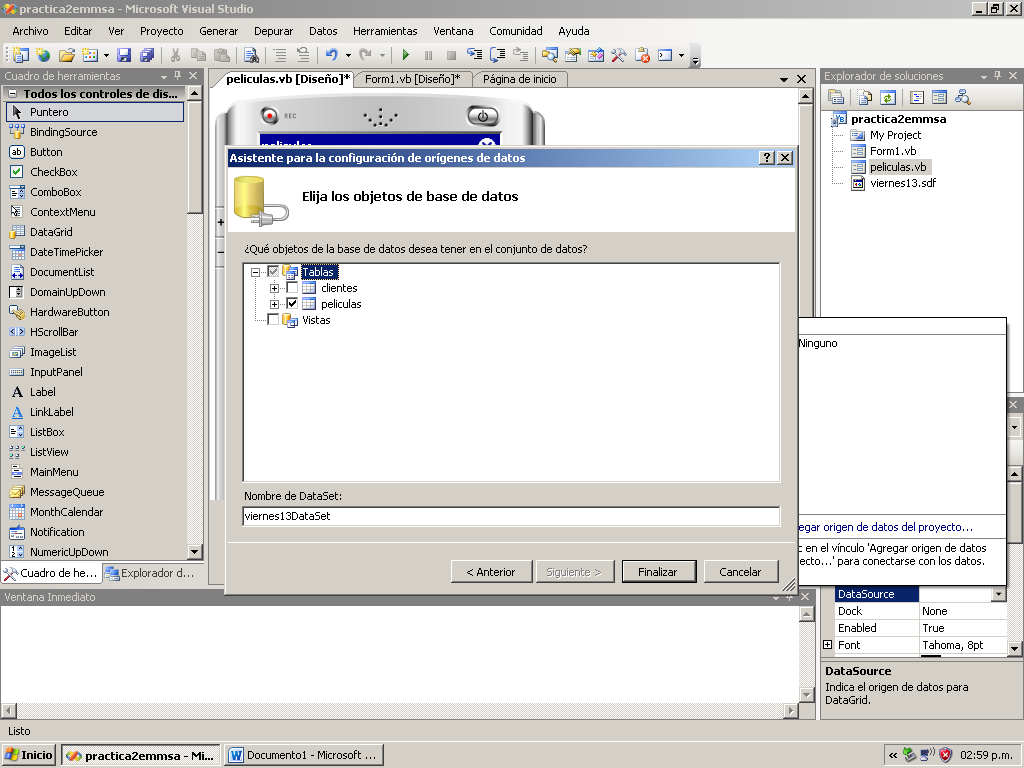
Task: Click View Class Diagram icon in solution explorer
Action: (963, 97)
